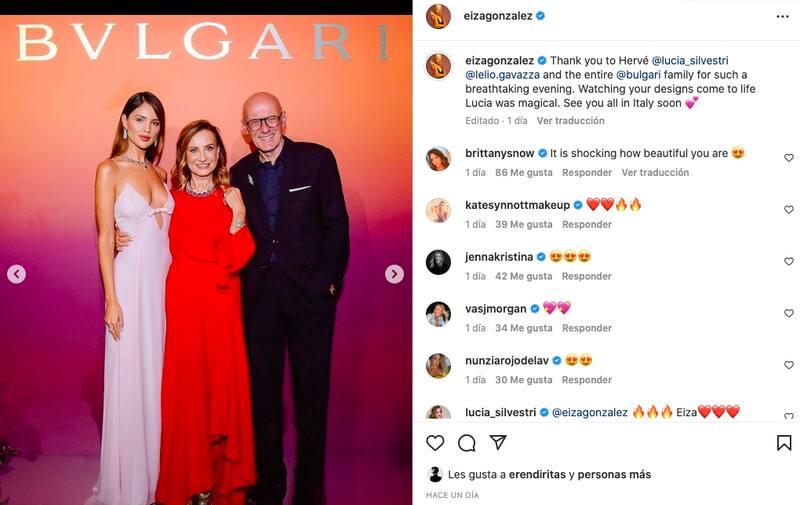This screenshot has height=505, width=800.
Task: Open eizagonzalez profile avatar in header
Action: coord(438,16)
